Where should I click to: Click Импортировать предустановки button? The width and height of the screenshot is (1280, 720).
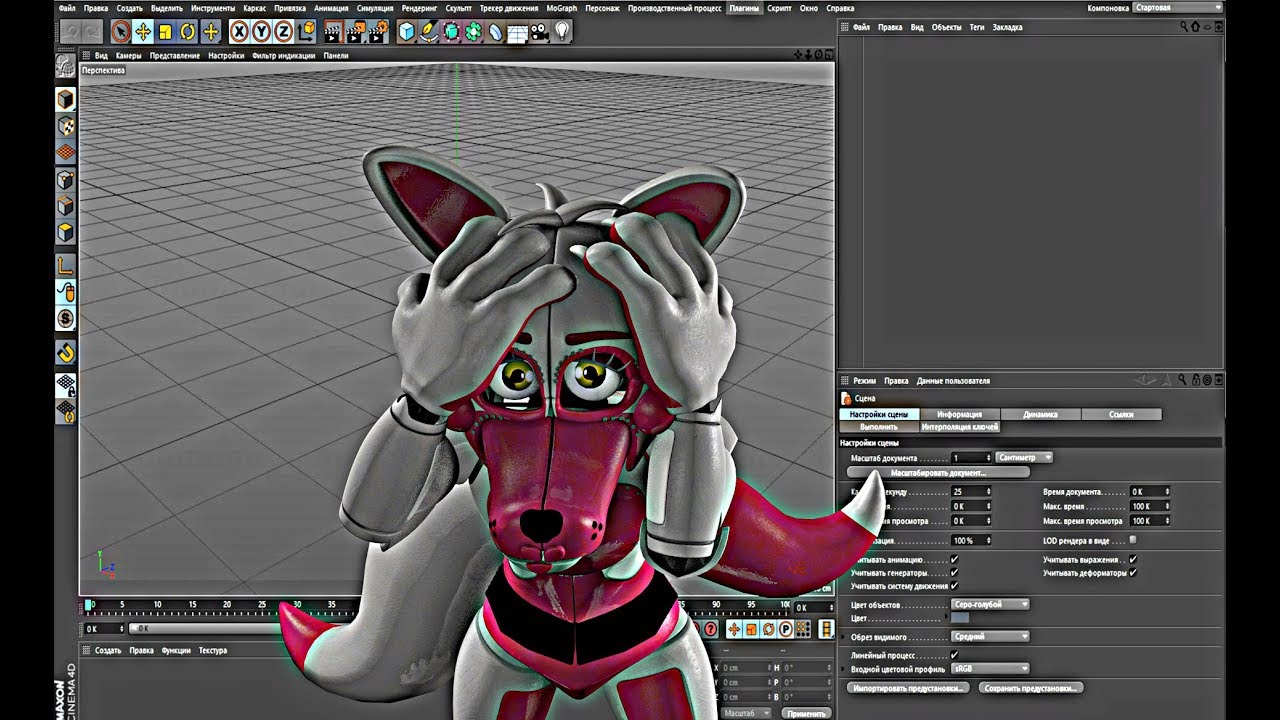(909, 688)
